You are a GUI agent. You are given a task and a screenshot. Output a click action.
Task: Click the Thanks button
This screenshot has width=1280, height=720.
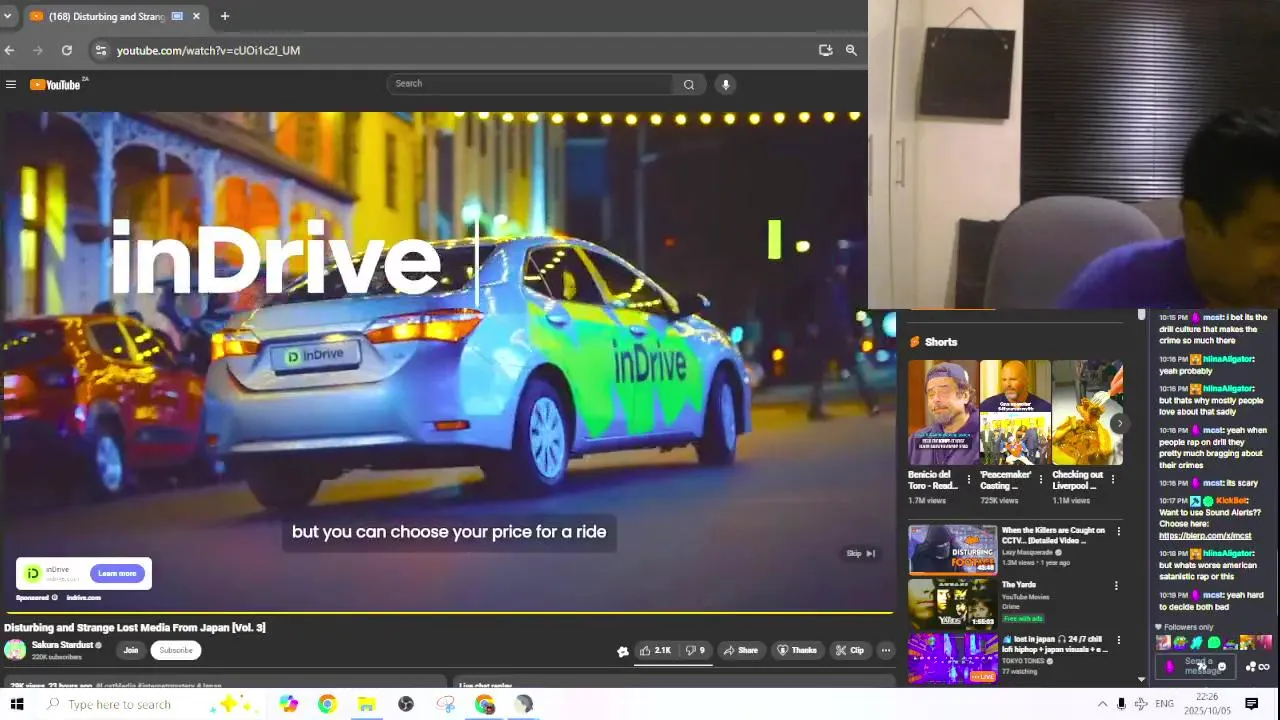pyautogui.click(x=797, y=650)
